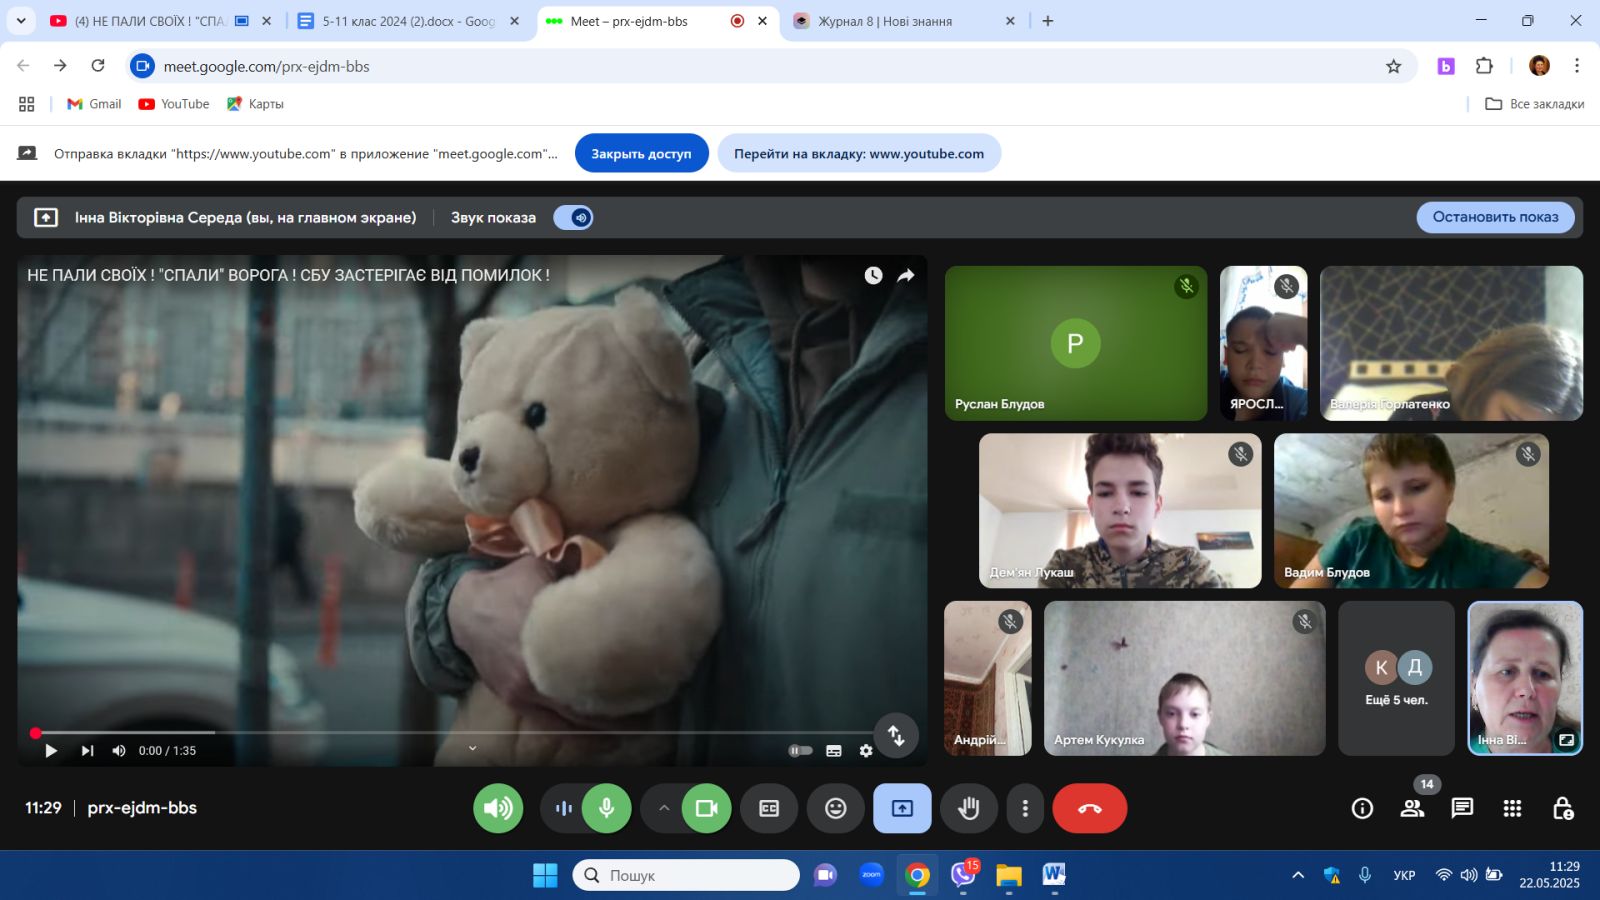This screenshot has height=900, width=1600.
Task: Click the raise hand icon
Action: 968,808
